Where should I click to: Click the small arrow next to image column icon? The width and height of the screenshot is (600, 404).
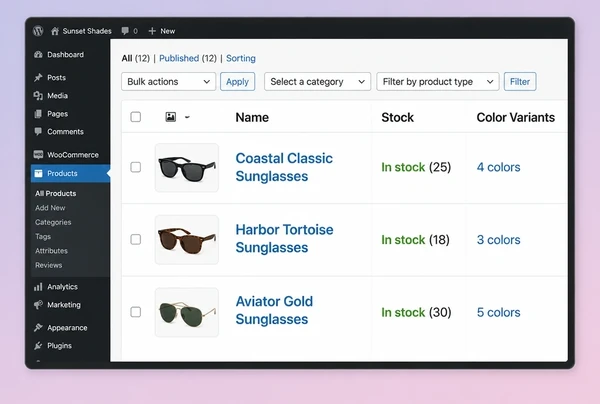tap(187, 117)
